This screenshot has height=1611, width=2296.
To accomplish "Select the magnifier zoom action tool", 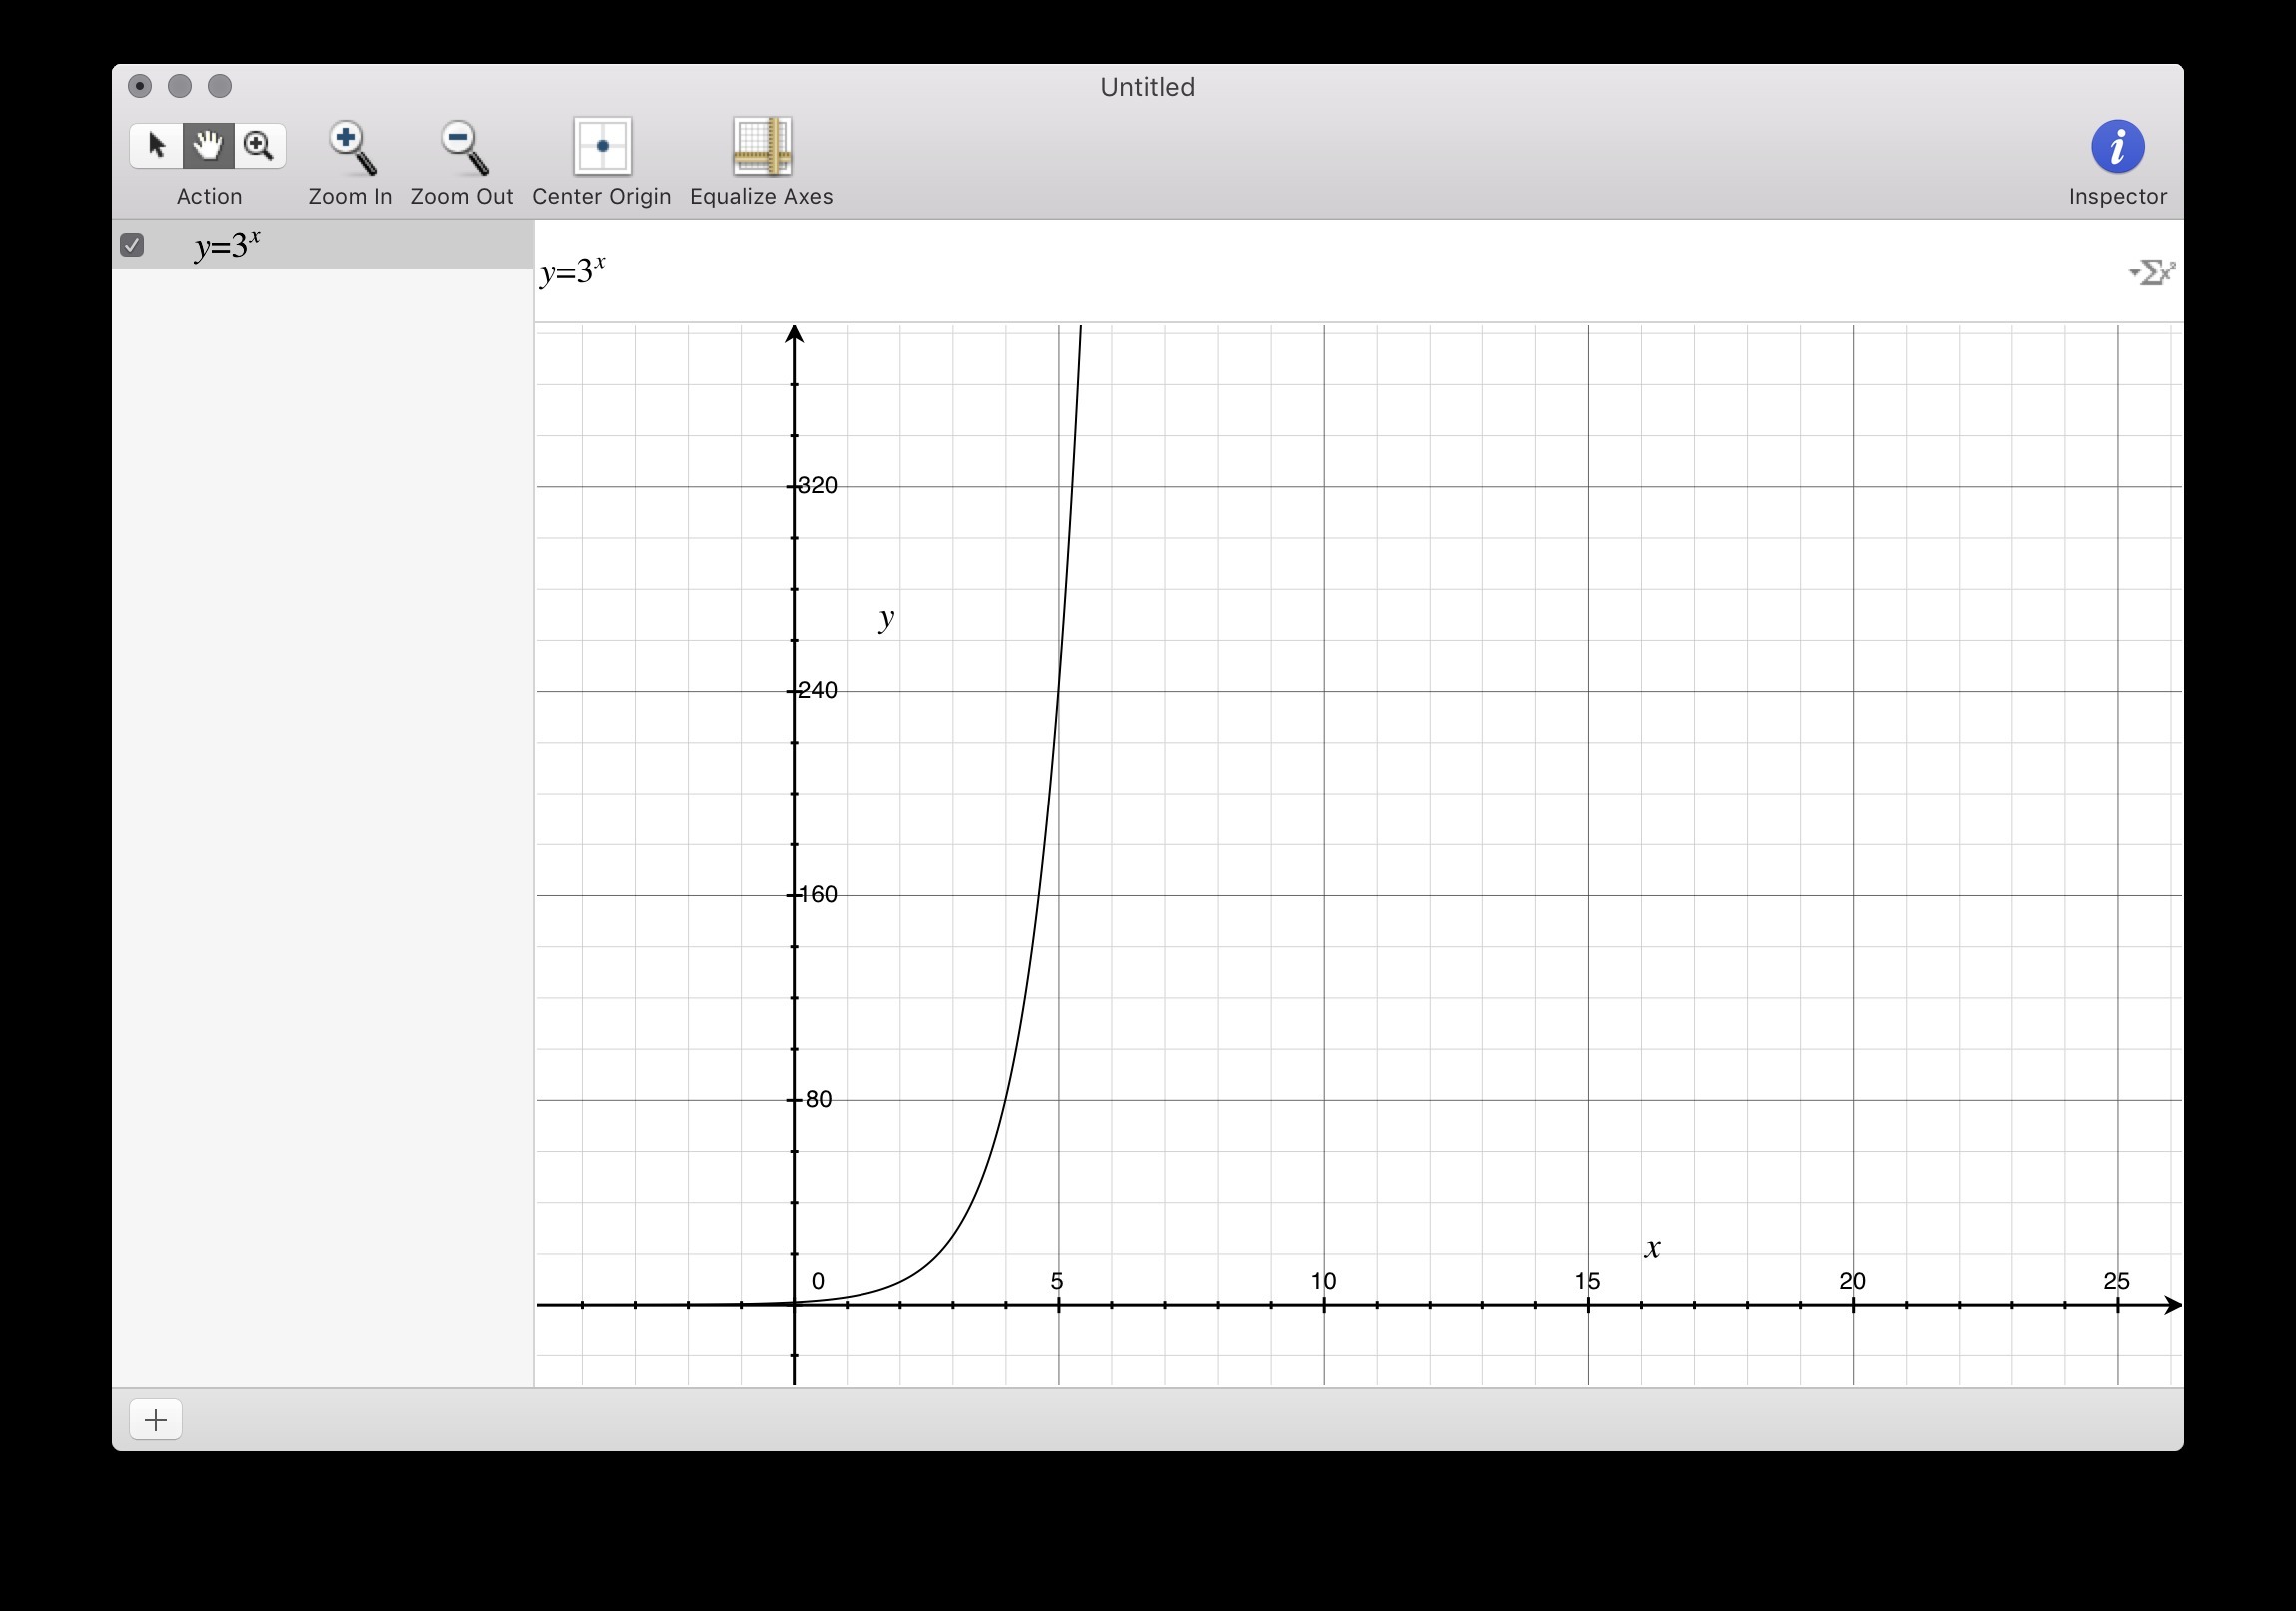I will pos(259,146).
